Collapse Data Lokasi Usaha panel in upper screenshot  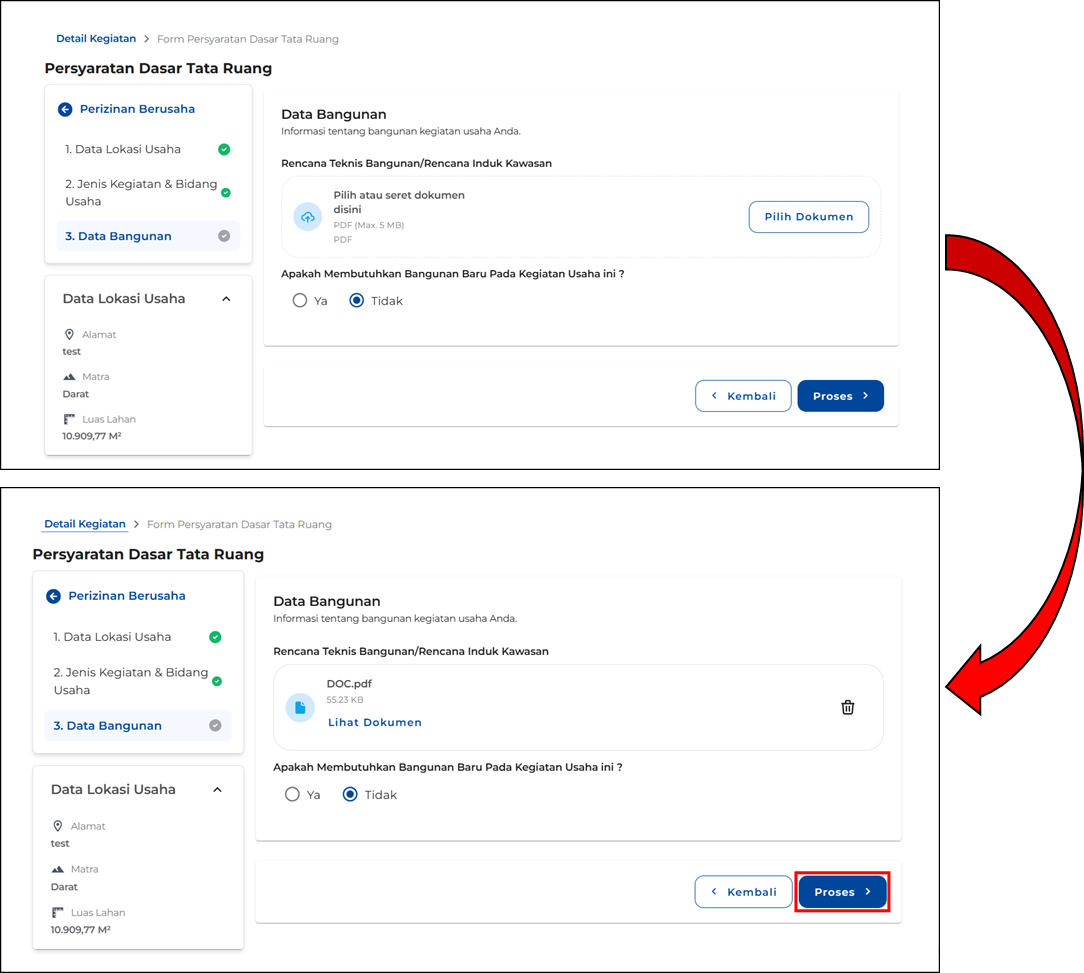(x=226, y=299)
